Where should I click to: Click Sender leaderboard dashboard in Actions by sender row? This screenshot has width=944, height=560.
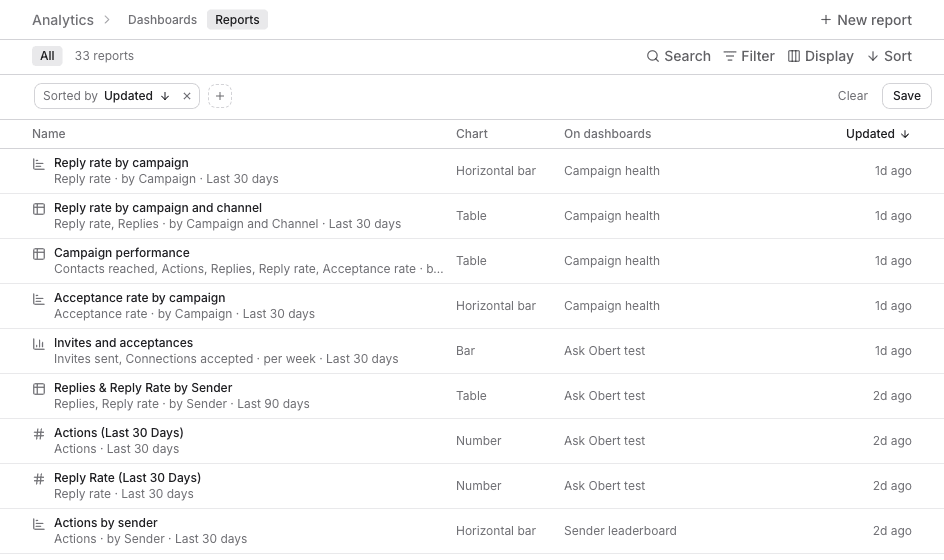coord(620,531)
